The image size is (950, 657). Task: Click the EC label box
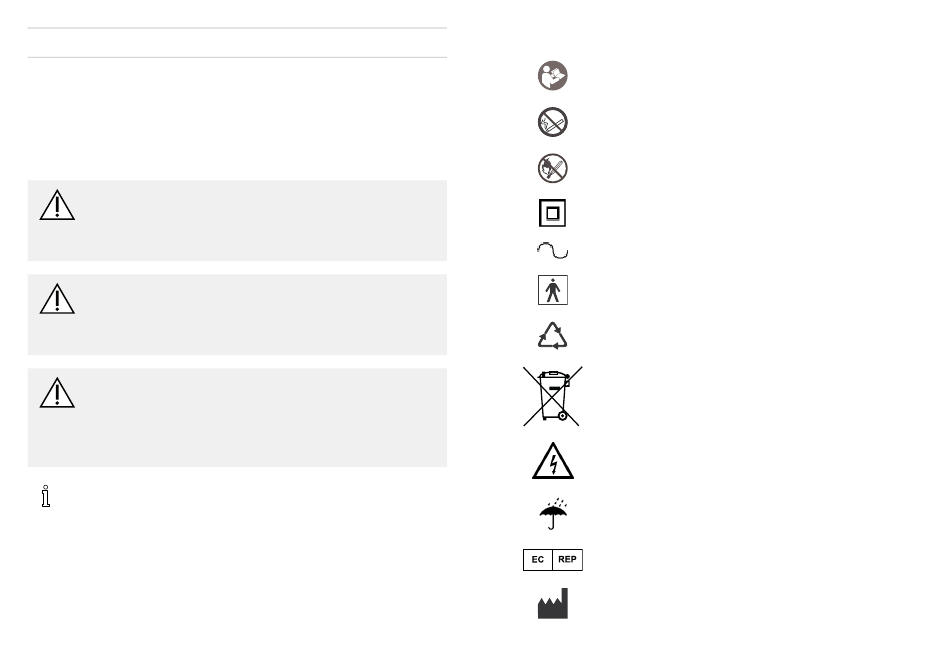click(538, 559)
